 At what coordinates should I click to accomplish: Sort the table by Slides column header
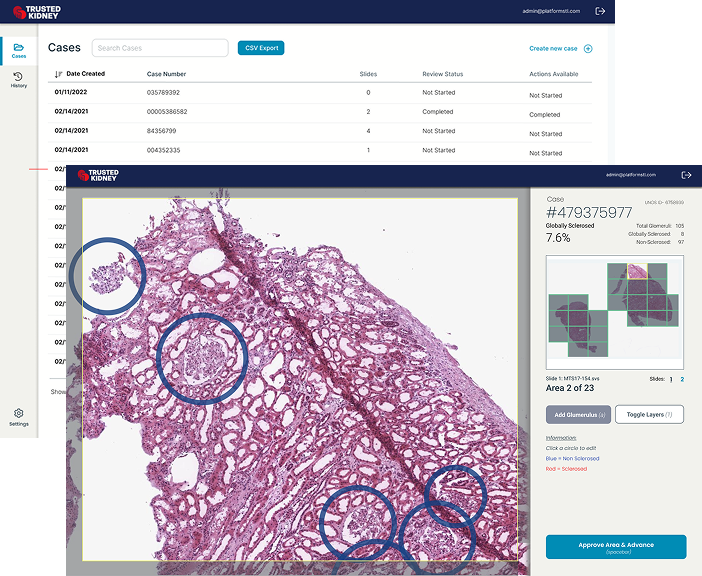tap(368, 74)
